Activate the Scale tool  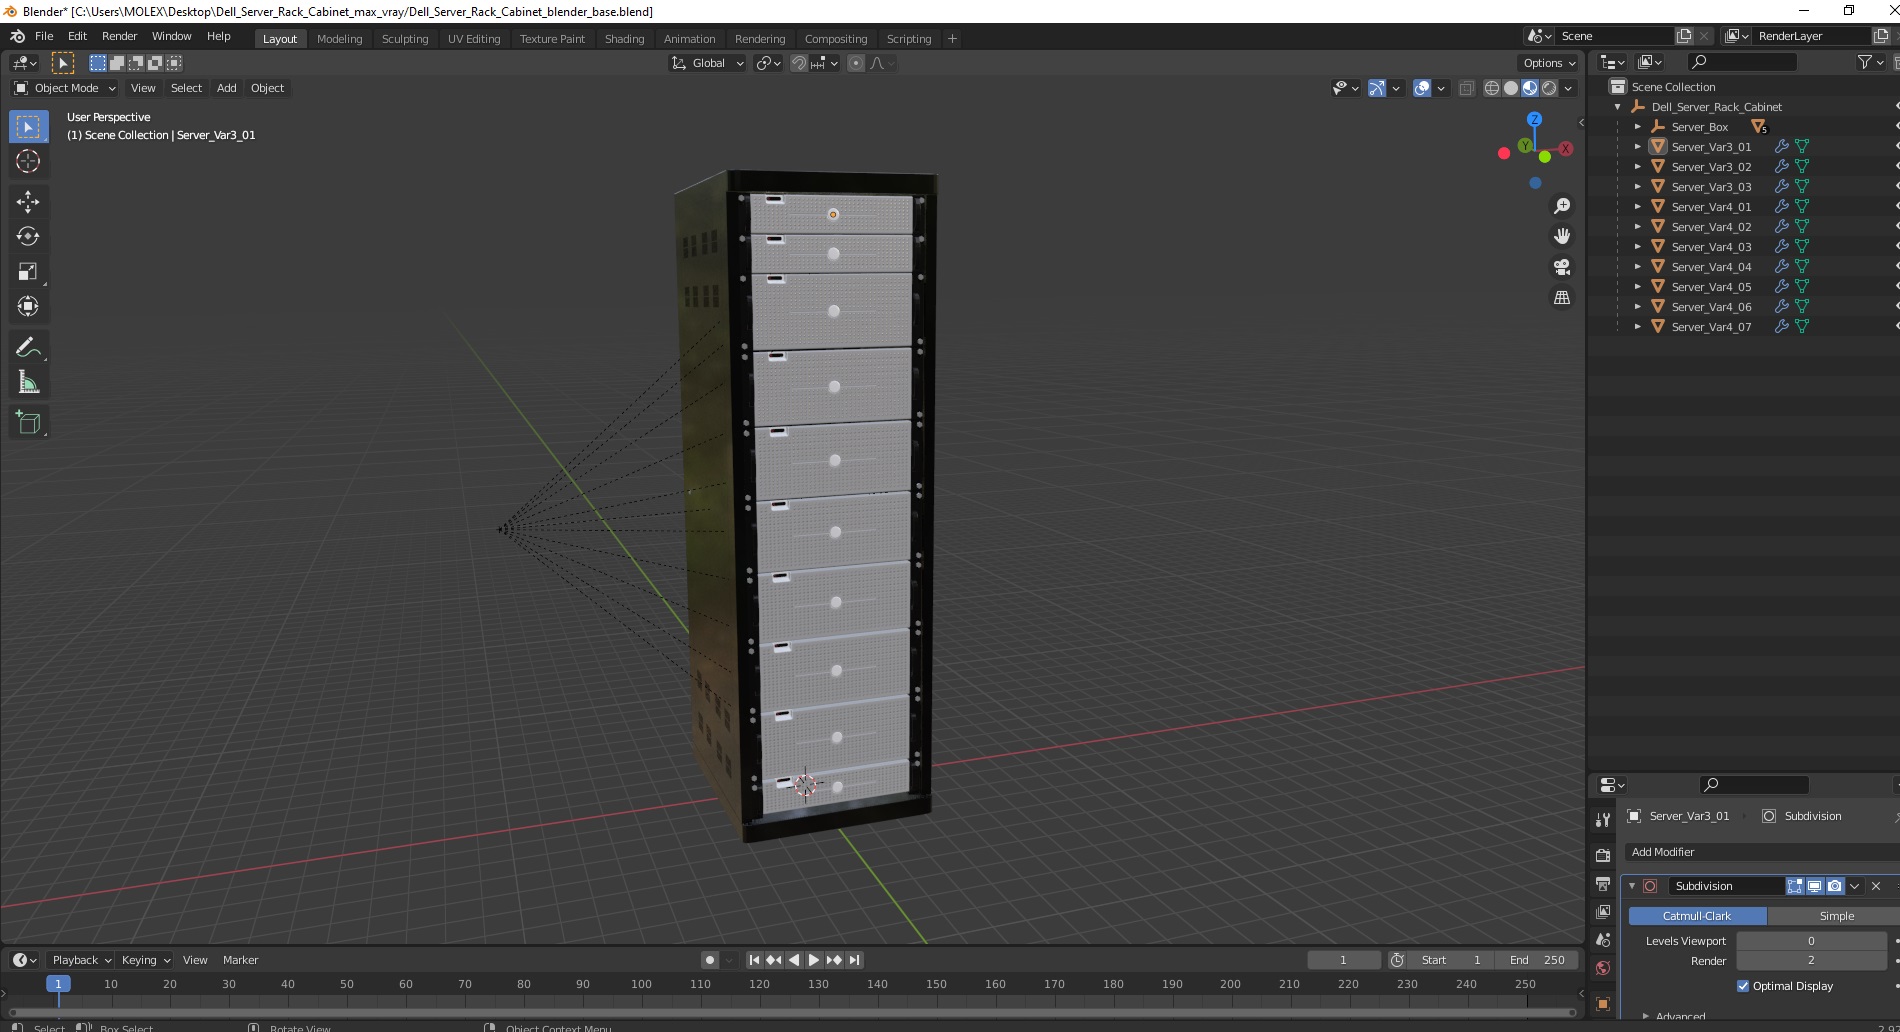[x=28, y=271]
